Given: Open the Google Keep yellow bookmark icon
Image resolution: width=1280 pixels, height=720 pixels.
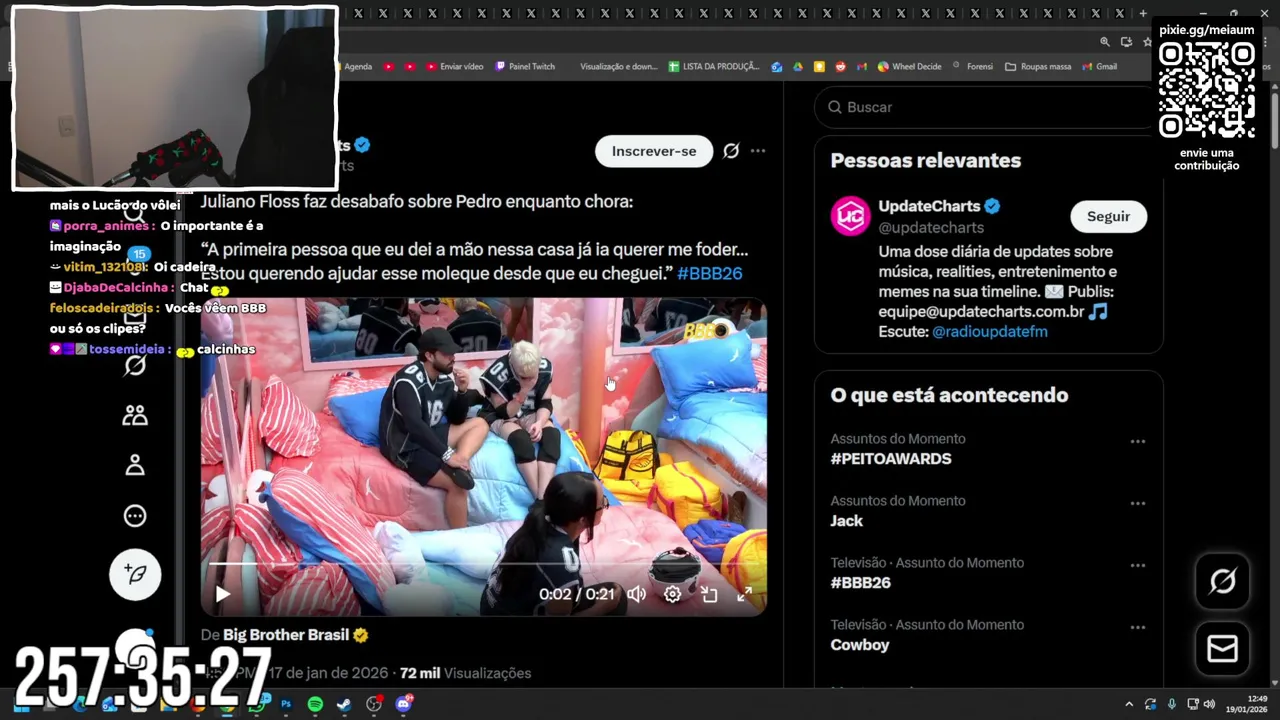Looking at the screenshot, I should pos(819,67).
